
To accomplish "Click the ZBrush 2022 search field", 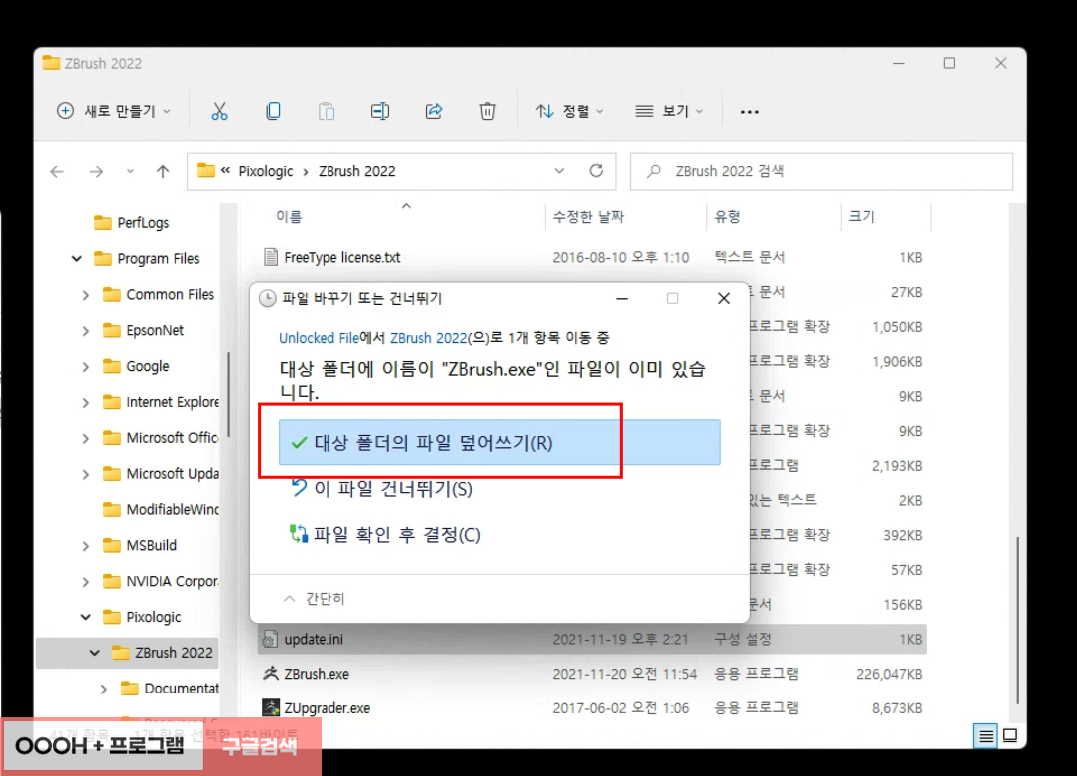I will [x=821, y=171].
